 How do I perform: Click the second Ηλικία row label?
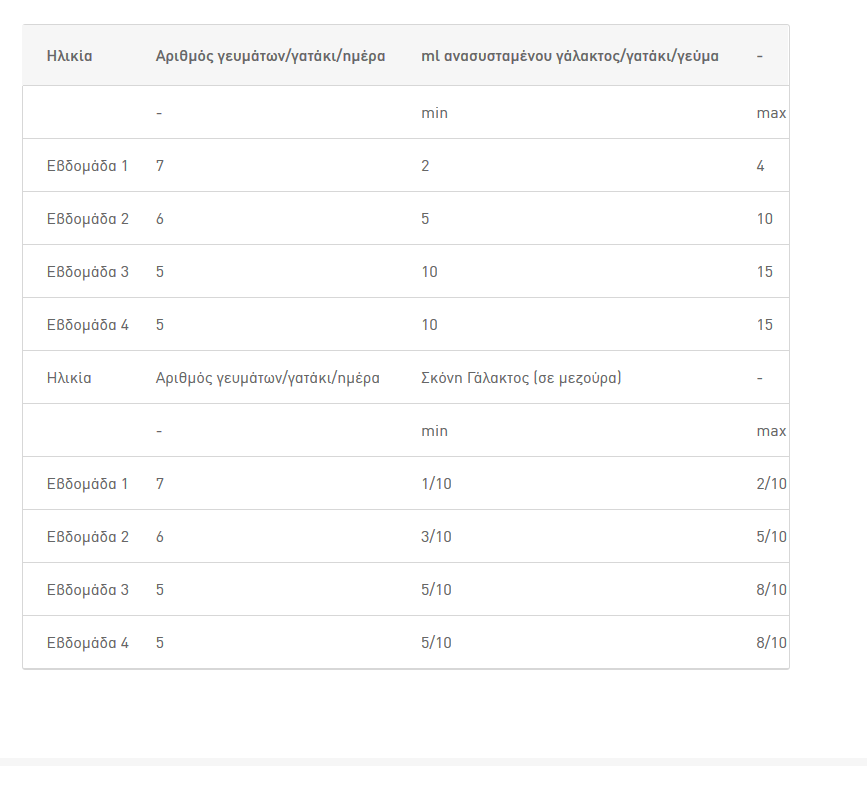pos(69,378)
